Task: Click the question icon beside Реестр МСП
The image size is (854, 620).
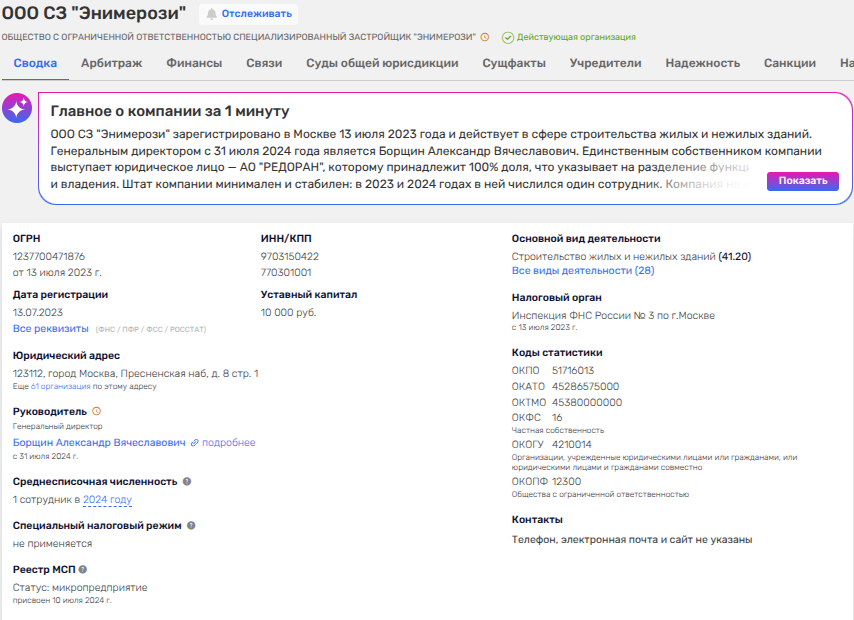Action: (x=83, y=569)
